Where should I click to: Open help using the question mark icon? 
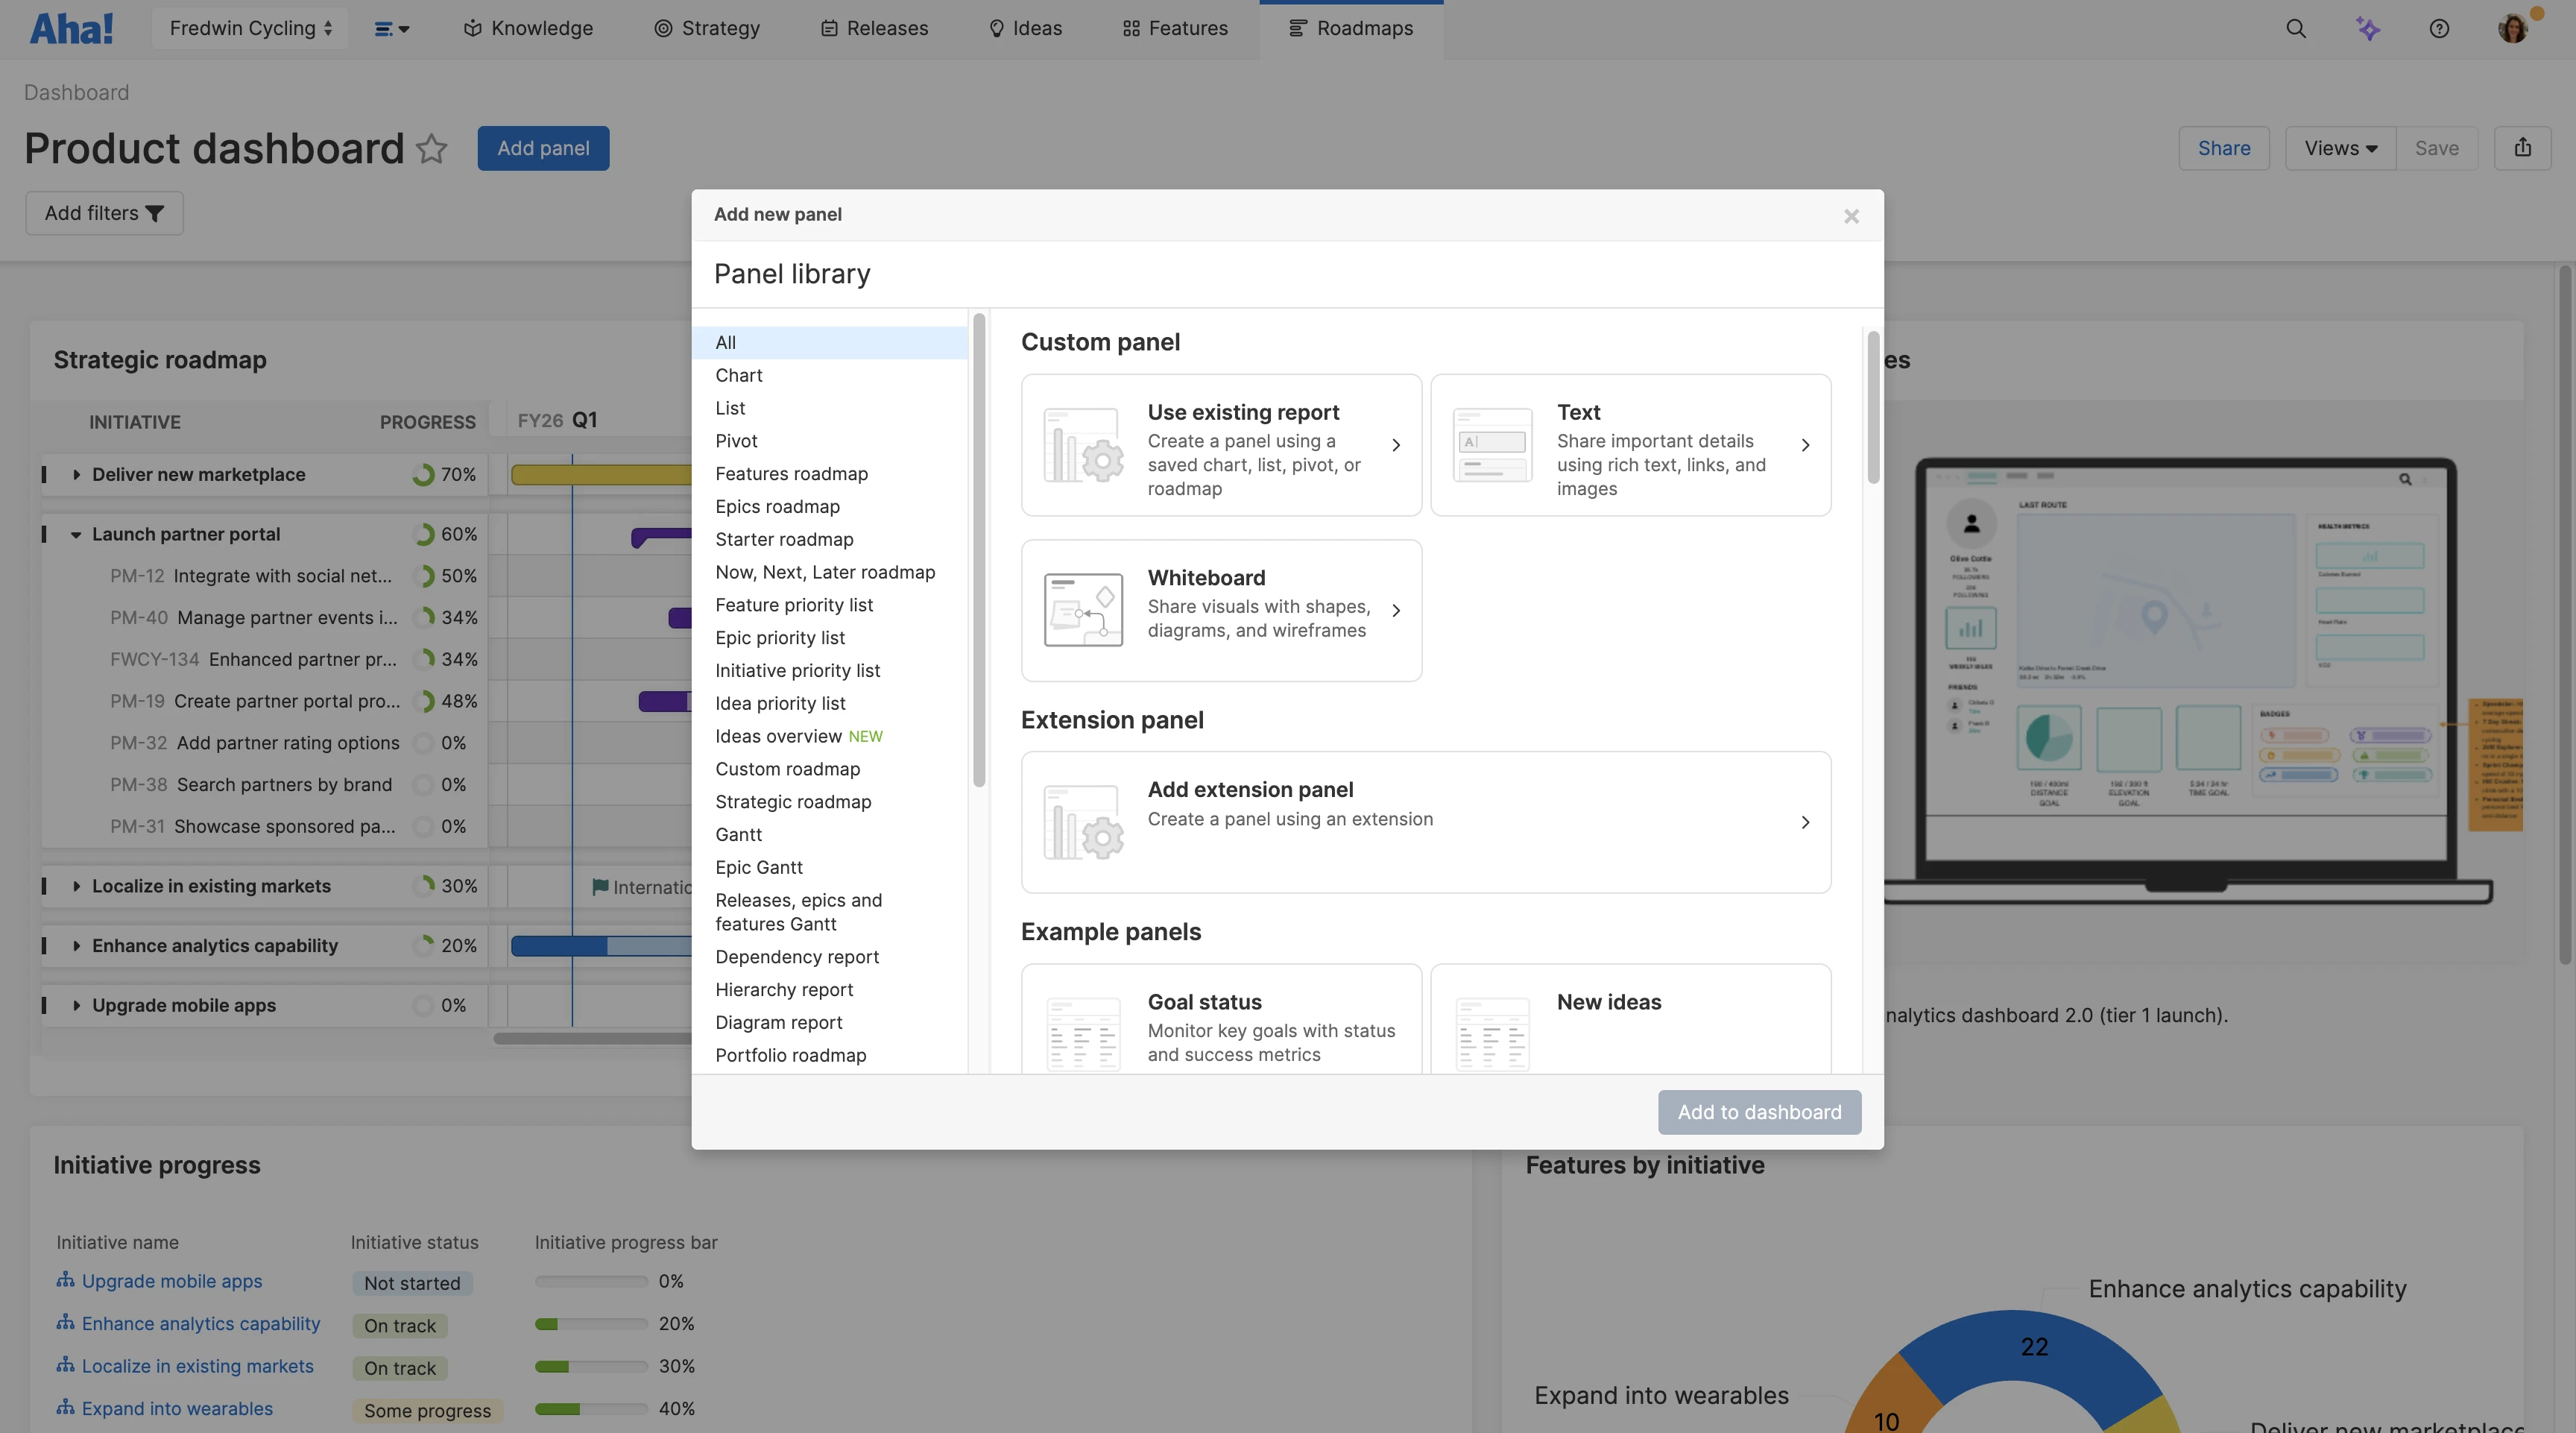tap(2439, 27)
